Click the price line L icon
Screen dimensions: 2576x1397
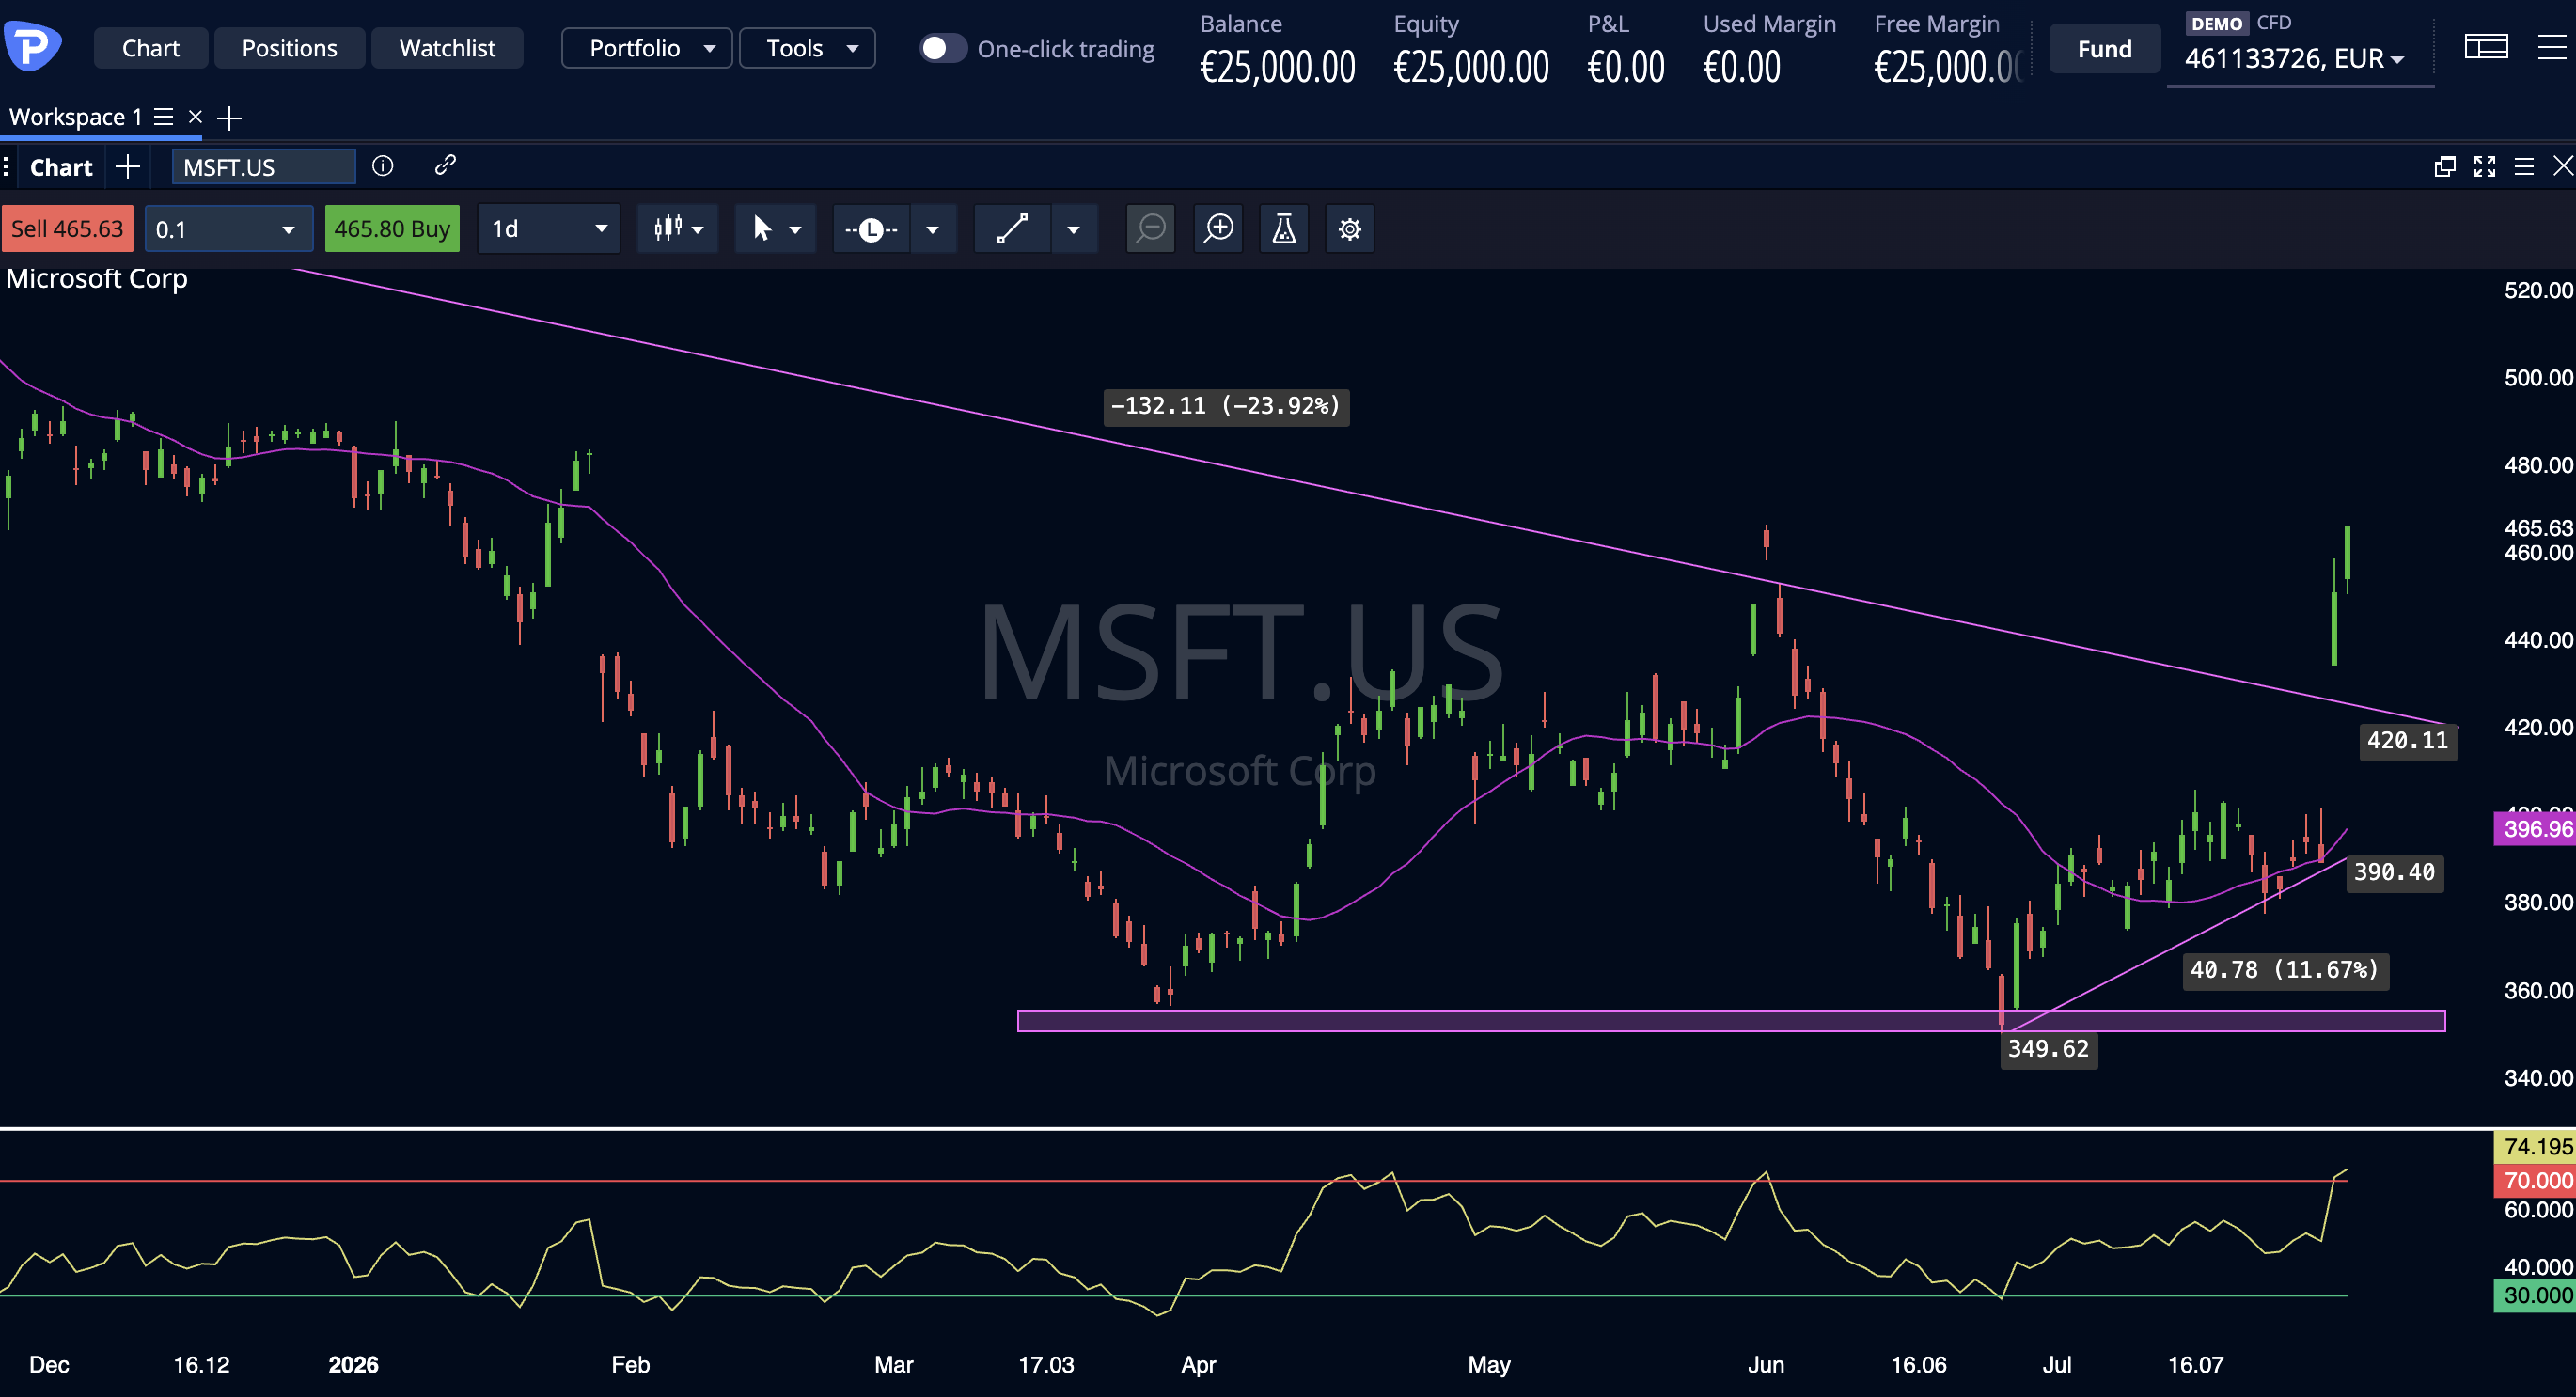pyautogui.click(x=871, y=229)
